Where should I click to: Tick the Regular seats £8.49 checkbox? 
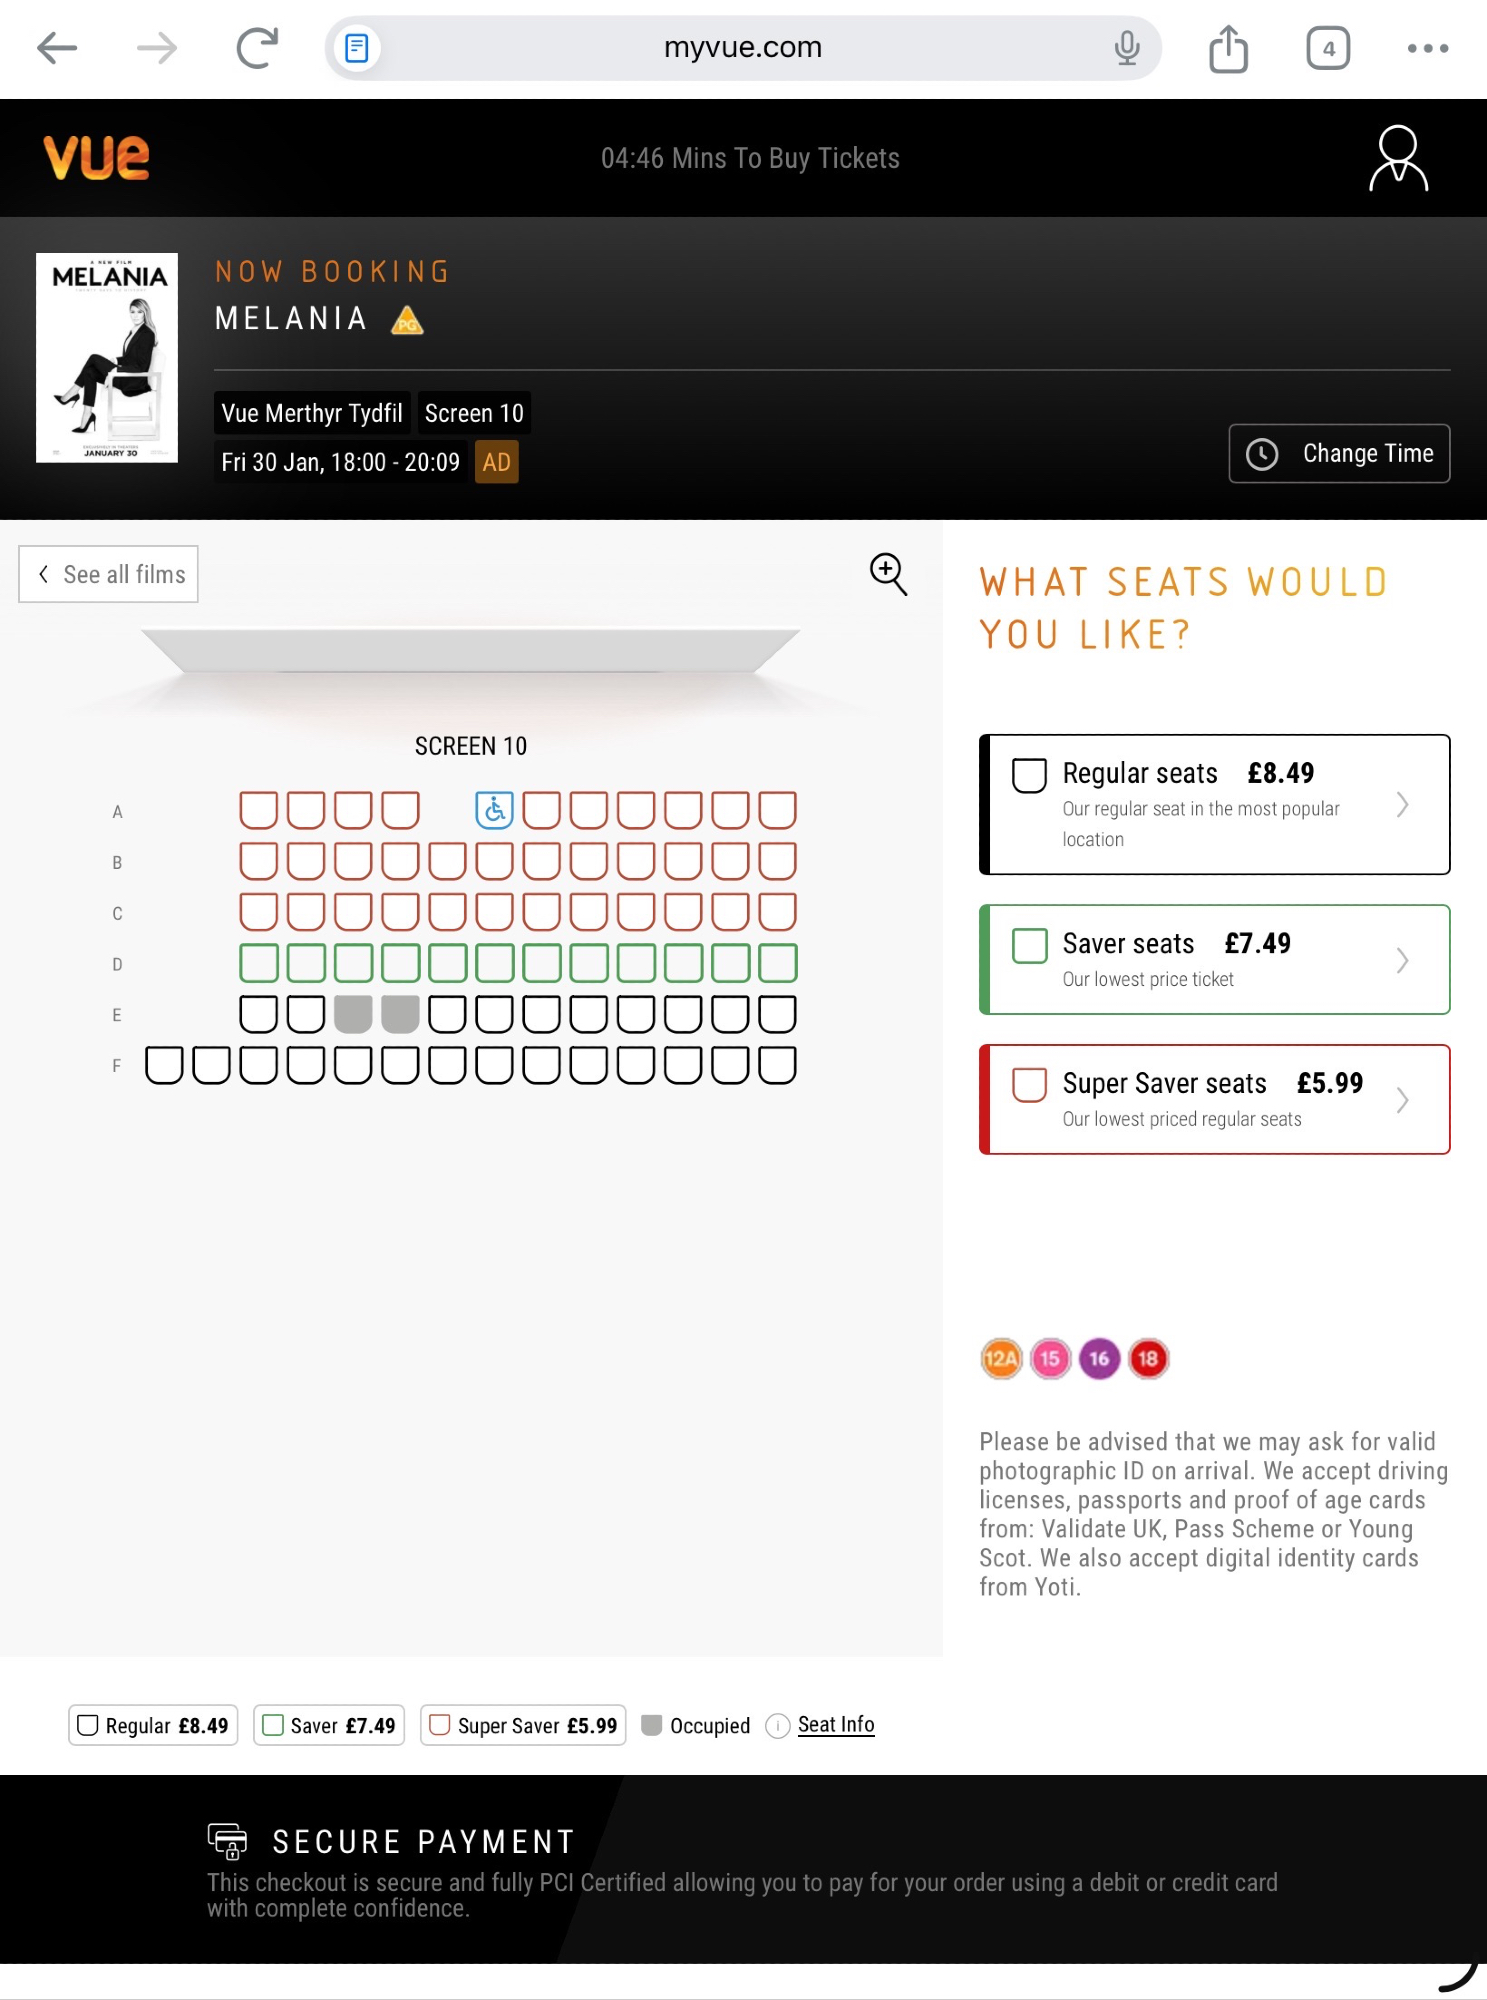pyautogui.click(x=1029, y=775)
